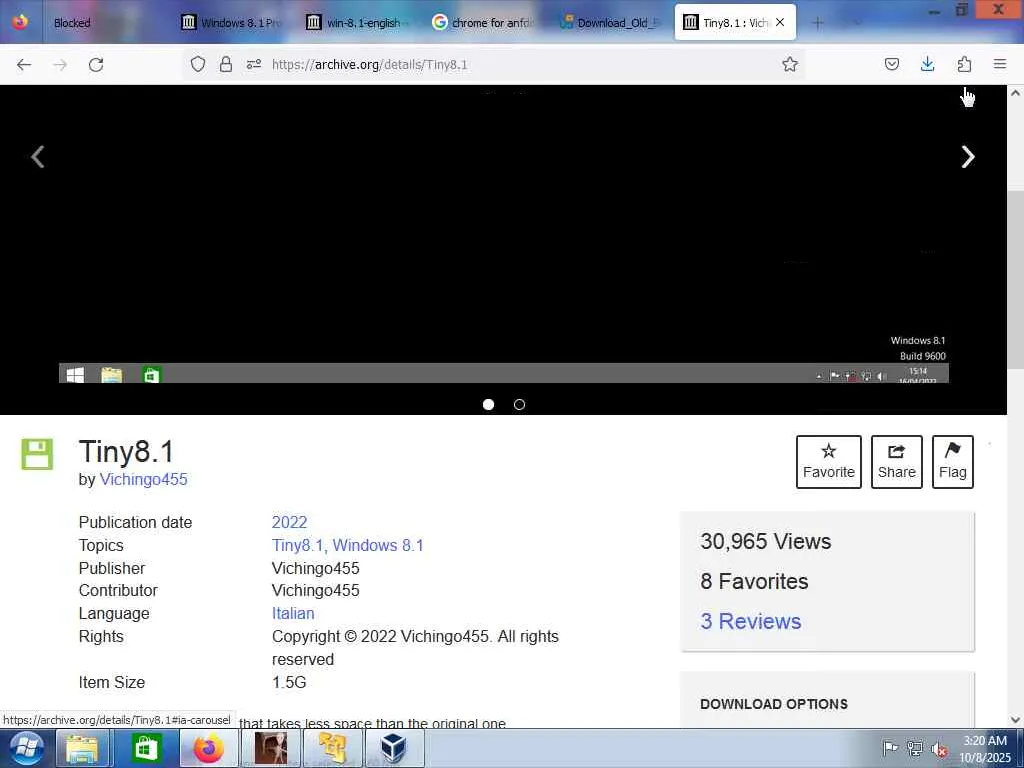Open File Explorer from the taskbar
The height and width of the screenshot is (768, 1024).
[82, 748]
